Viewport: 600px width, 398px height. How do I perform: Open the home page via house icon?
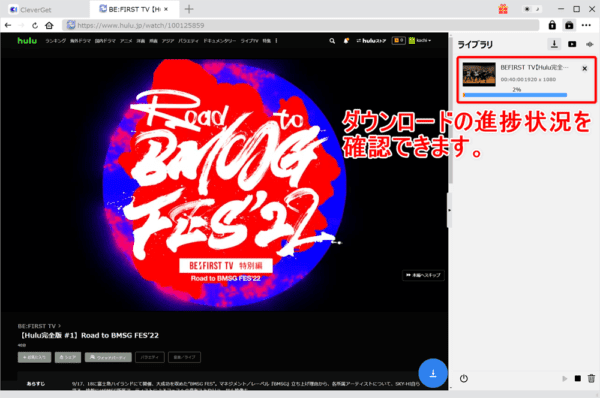[x=49, y=25]
